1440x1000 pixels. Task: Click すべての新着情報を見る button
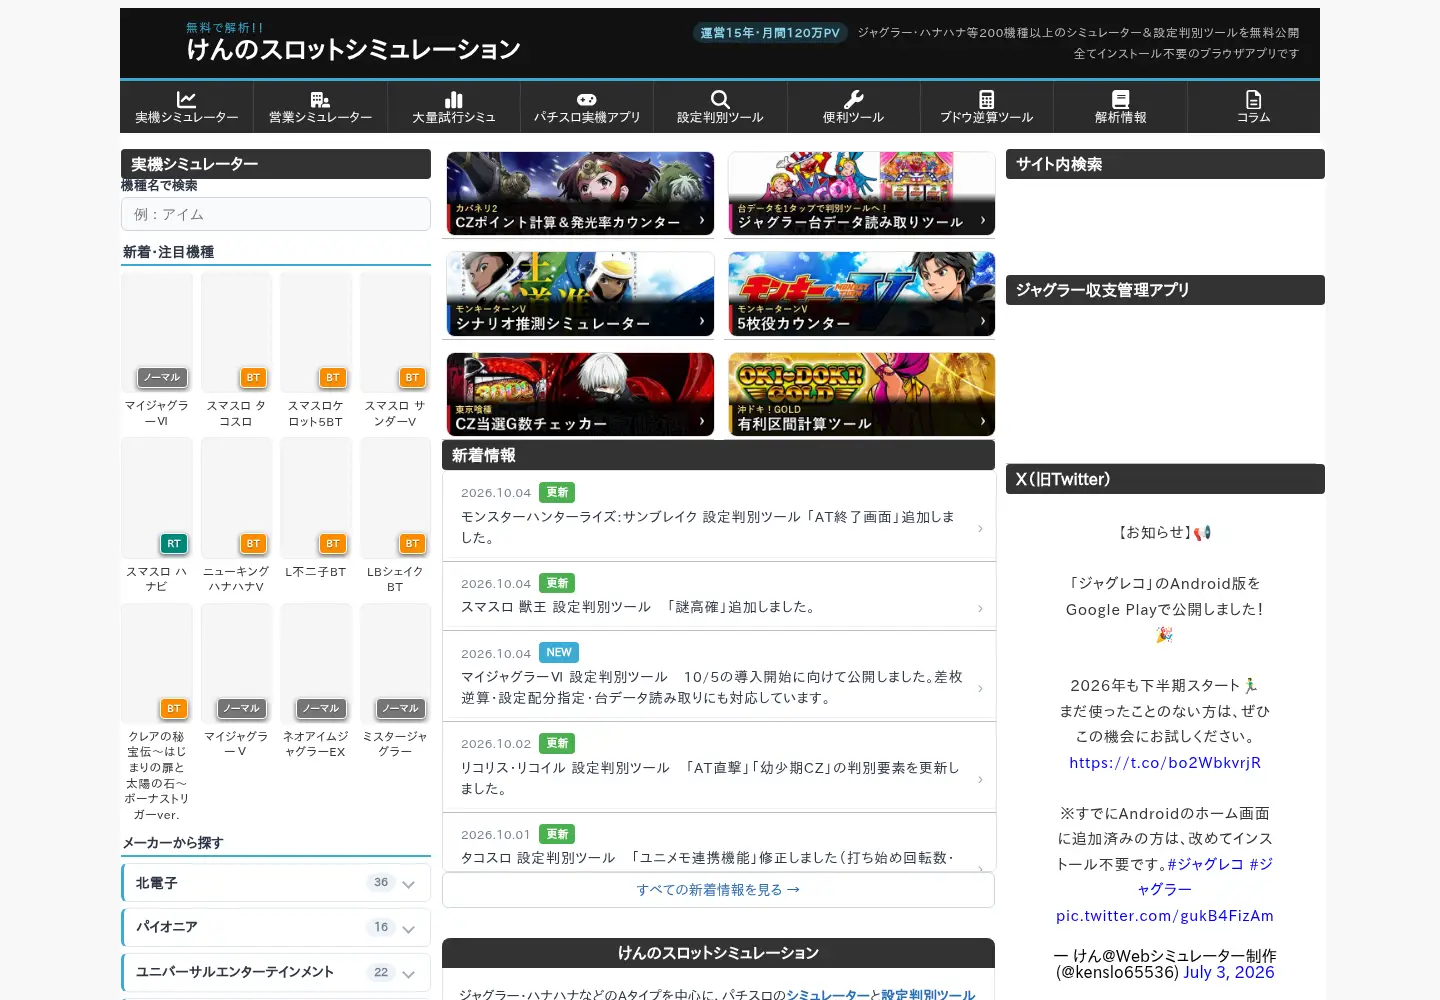[x=719, y=890]
